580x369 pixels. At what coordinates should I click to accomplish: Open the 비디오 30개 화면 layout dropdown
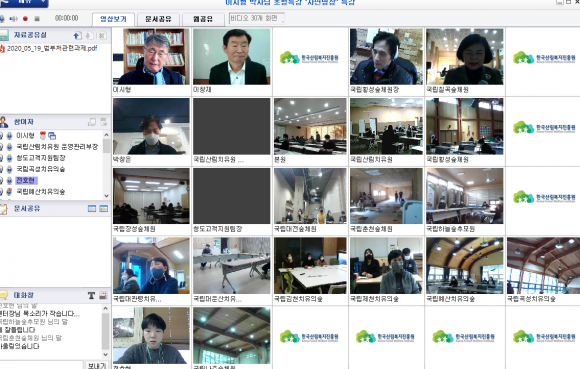[x=257, y=18]
